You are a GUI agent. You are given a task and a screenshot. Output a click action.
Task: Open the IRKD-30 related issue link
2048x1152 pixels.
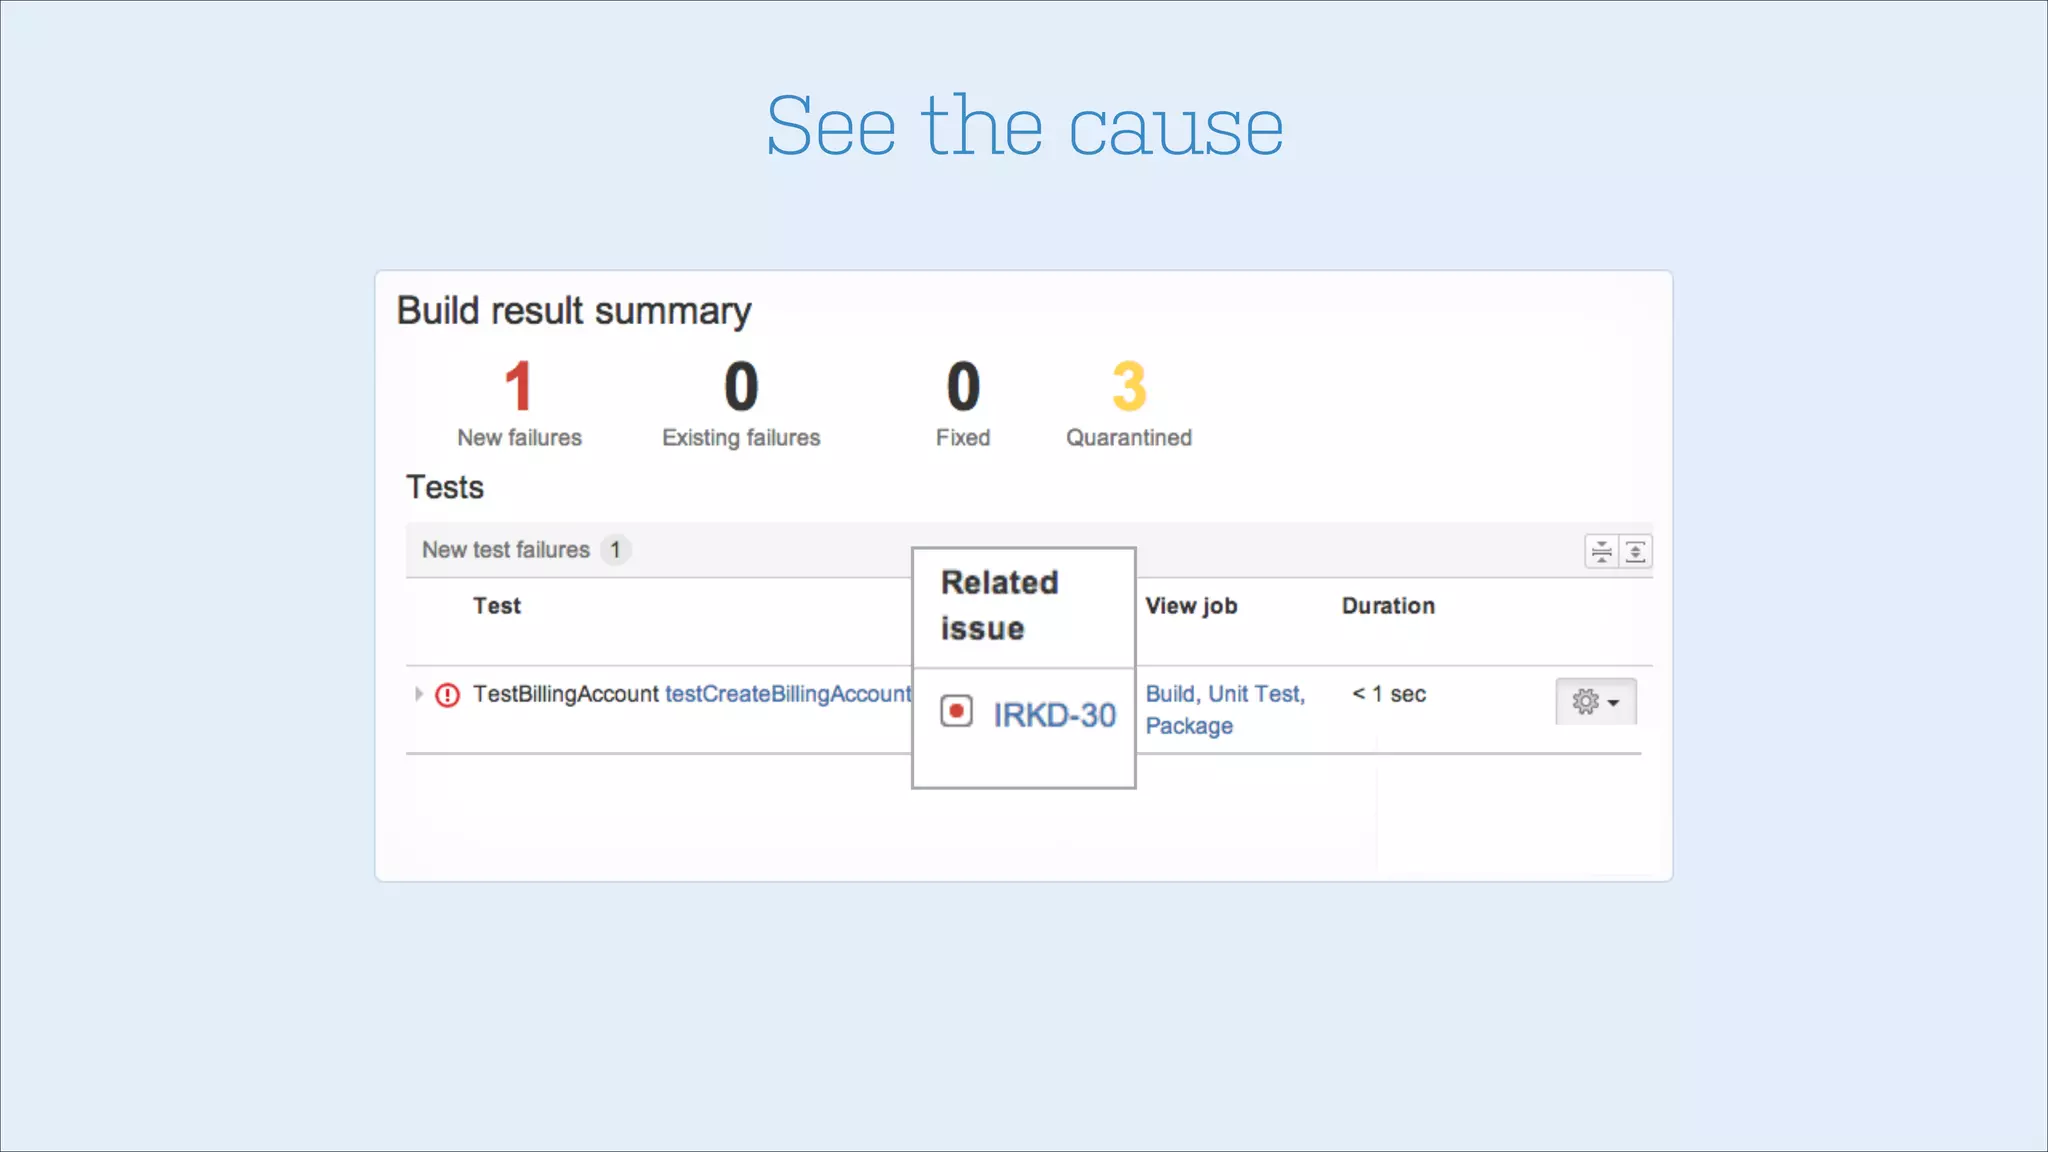coord(1054,715)
